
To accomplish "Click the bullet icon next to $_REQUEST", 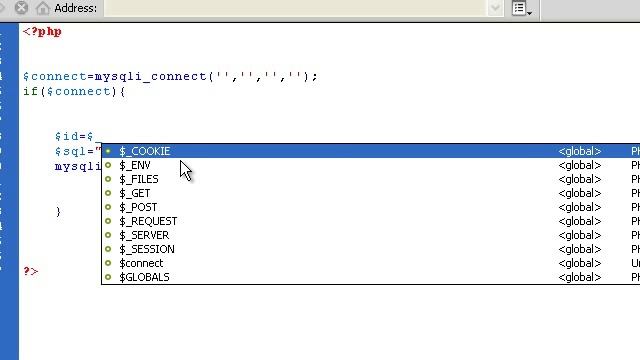I will [x=108, y=221].
